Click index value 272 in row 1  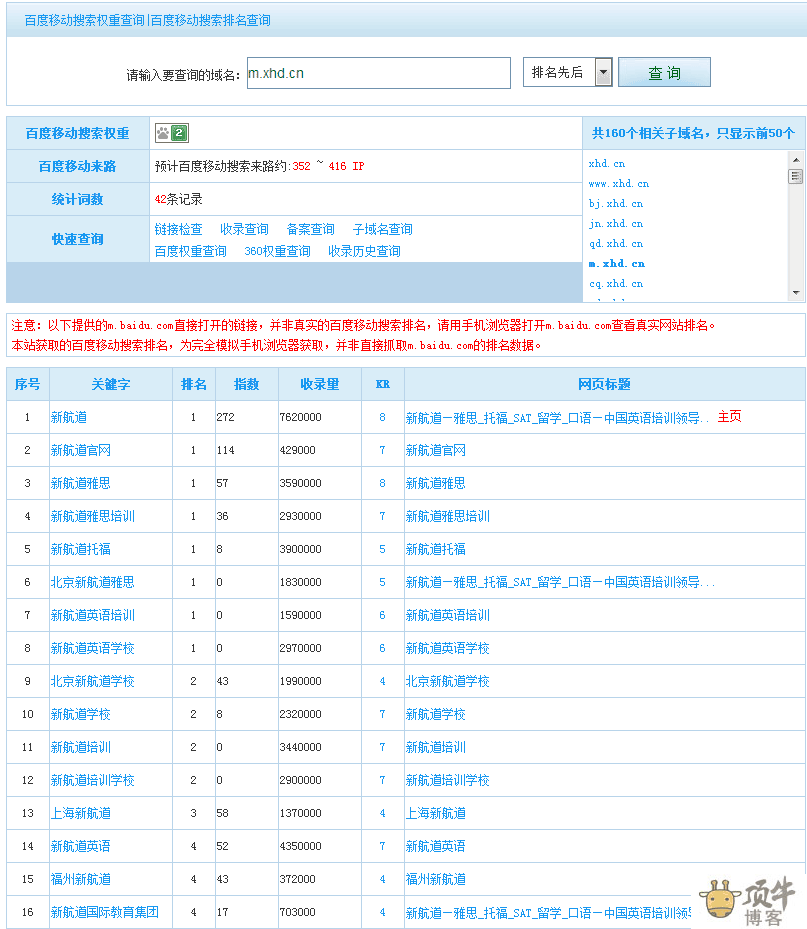pyautogui.click(x=226, y=418)
